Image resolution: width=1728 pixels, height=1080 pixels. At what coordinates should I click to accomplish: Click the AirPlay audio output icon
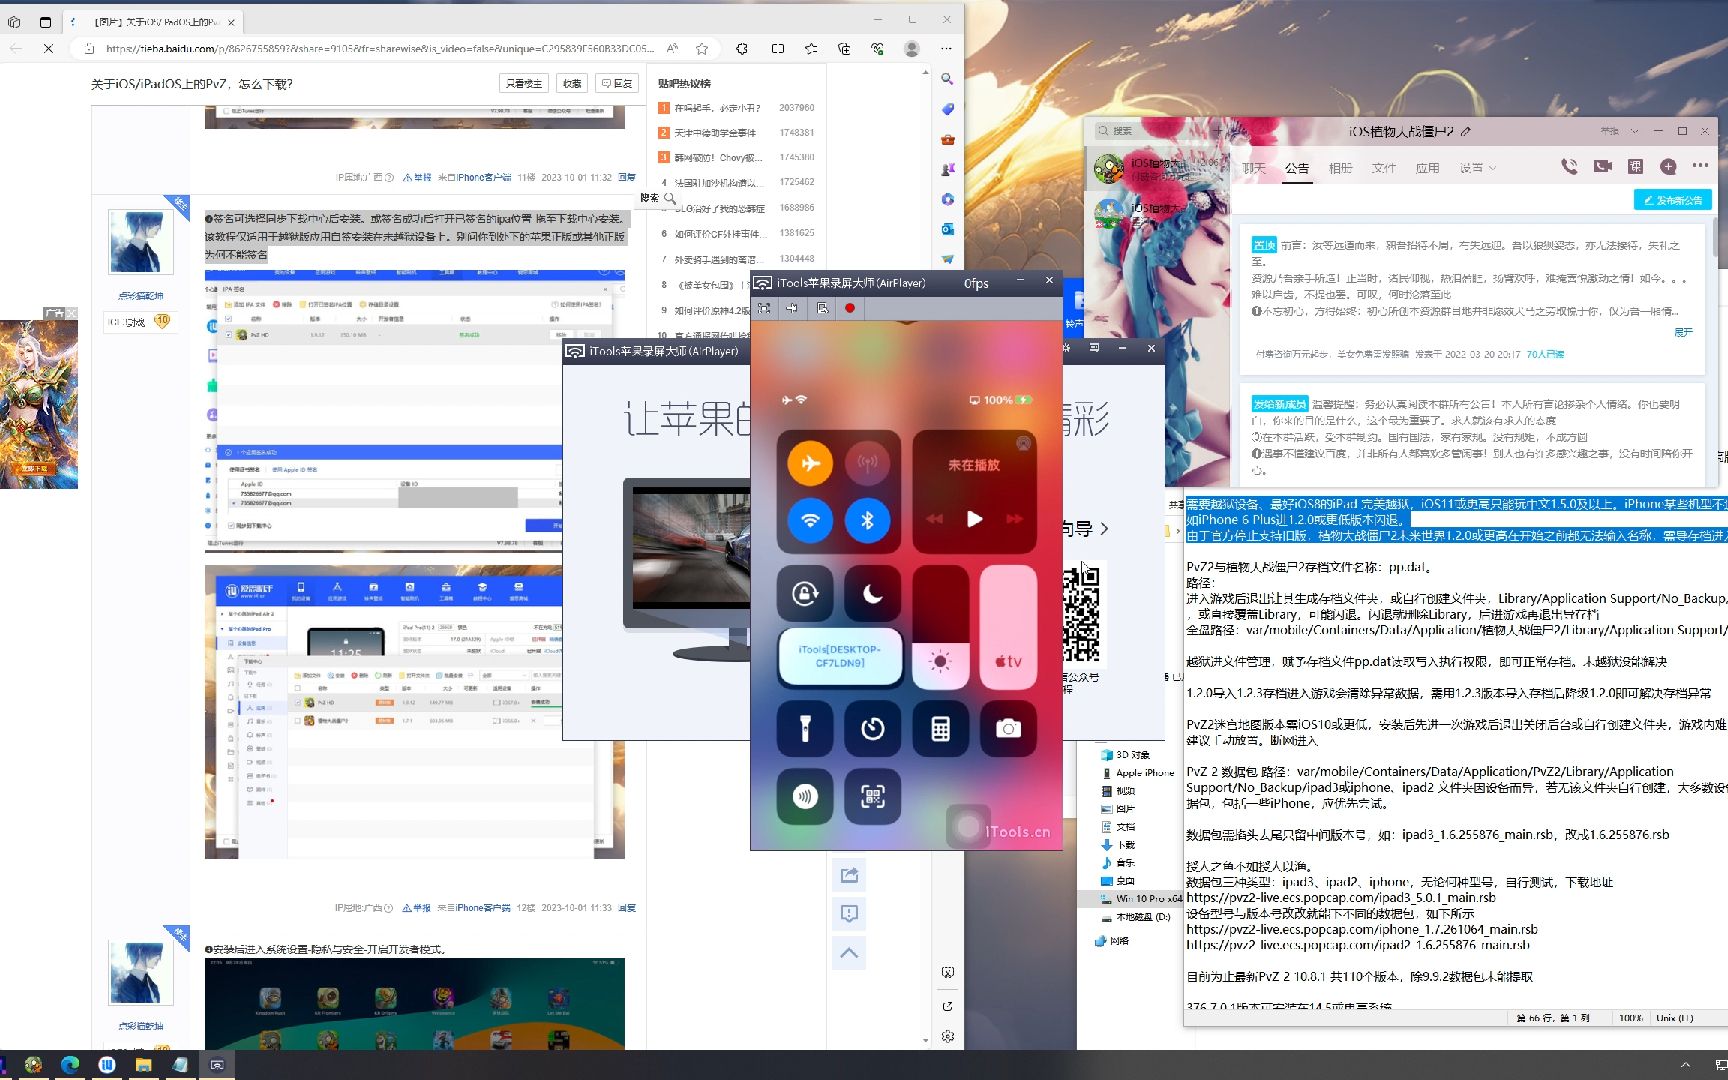[1023, 443]
